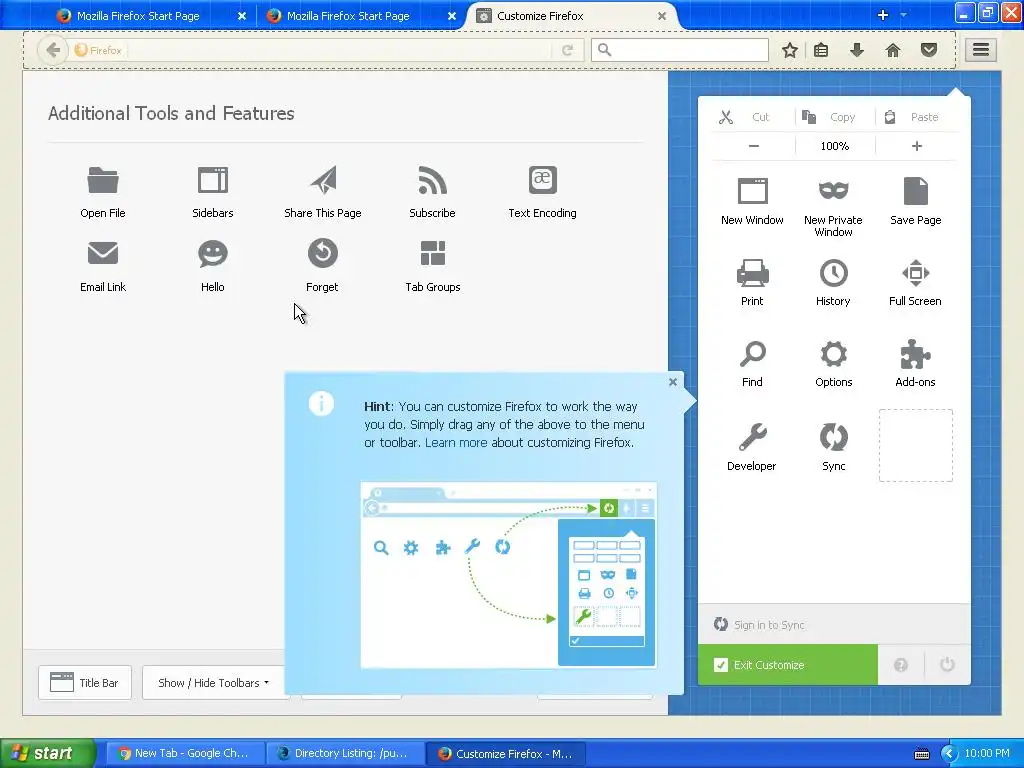Expand Show / Hide Toolbars dropdown
Screen dimensions: 1024x768
(x=214, y=682)
